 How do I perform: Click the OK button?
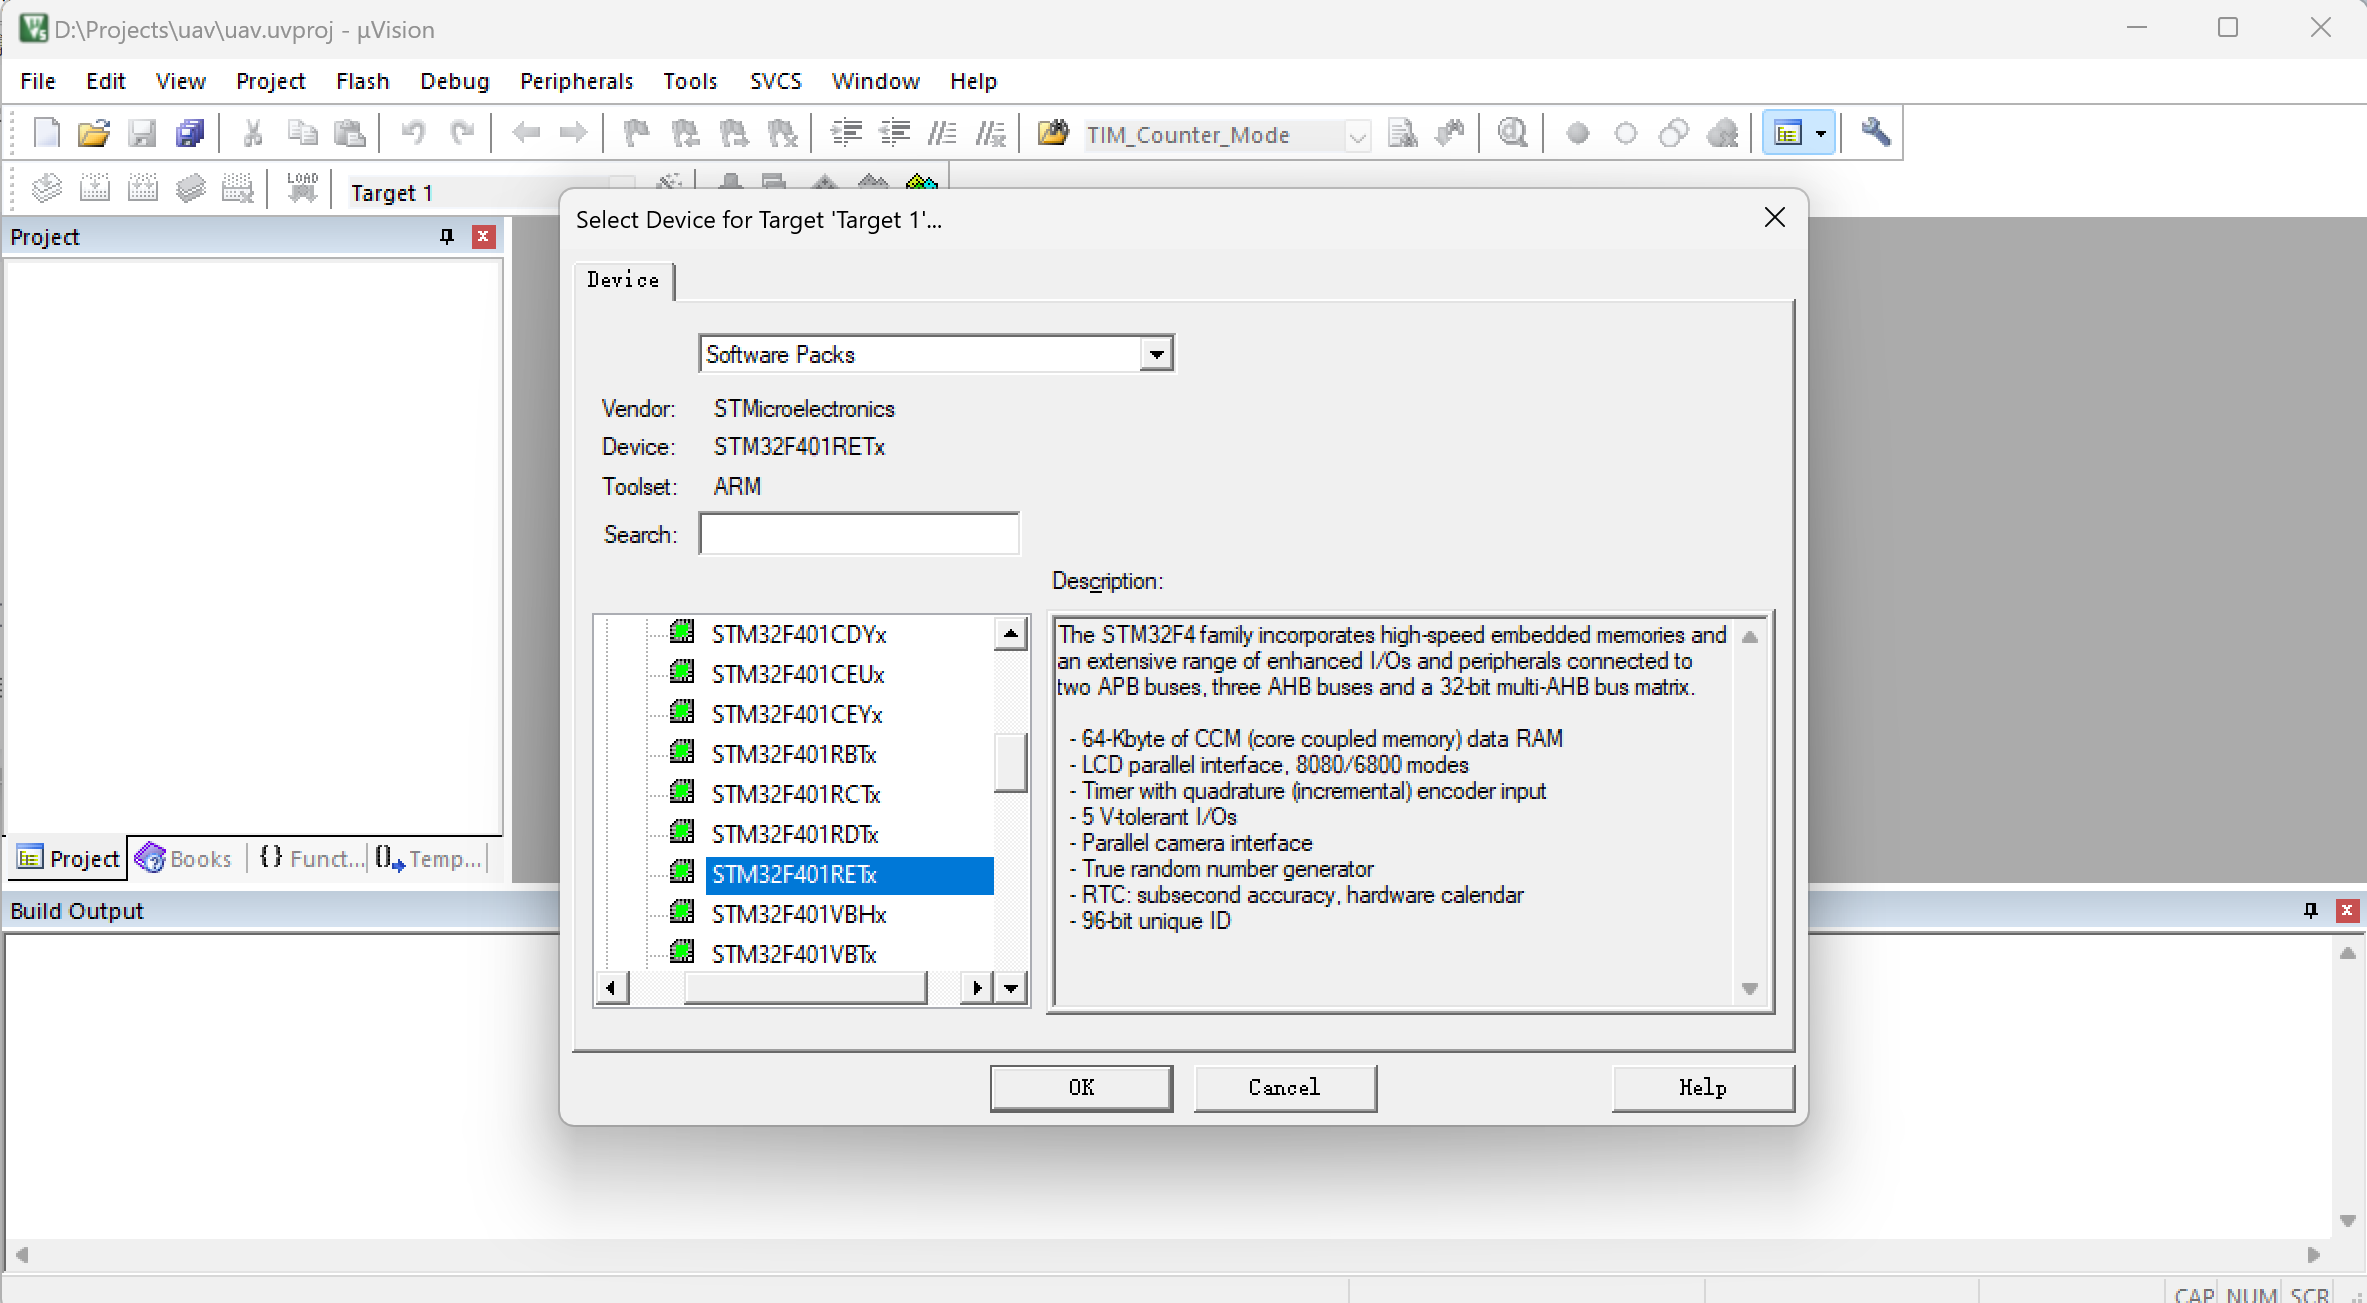[1081, 1088]
